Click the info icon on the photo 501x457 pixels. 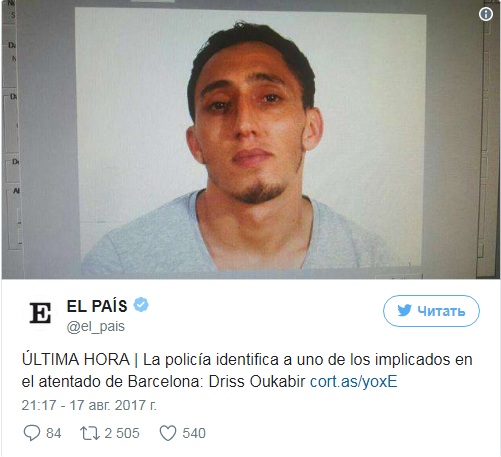486,14
